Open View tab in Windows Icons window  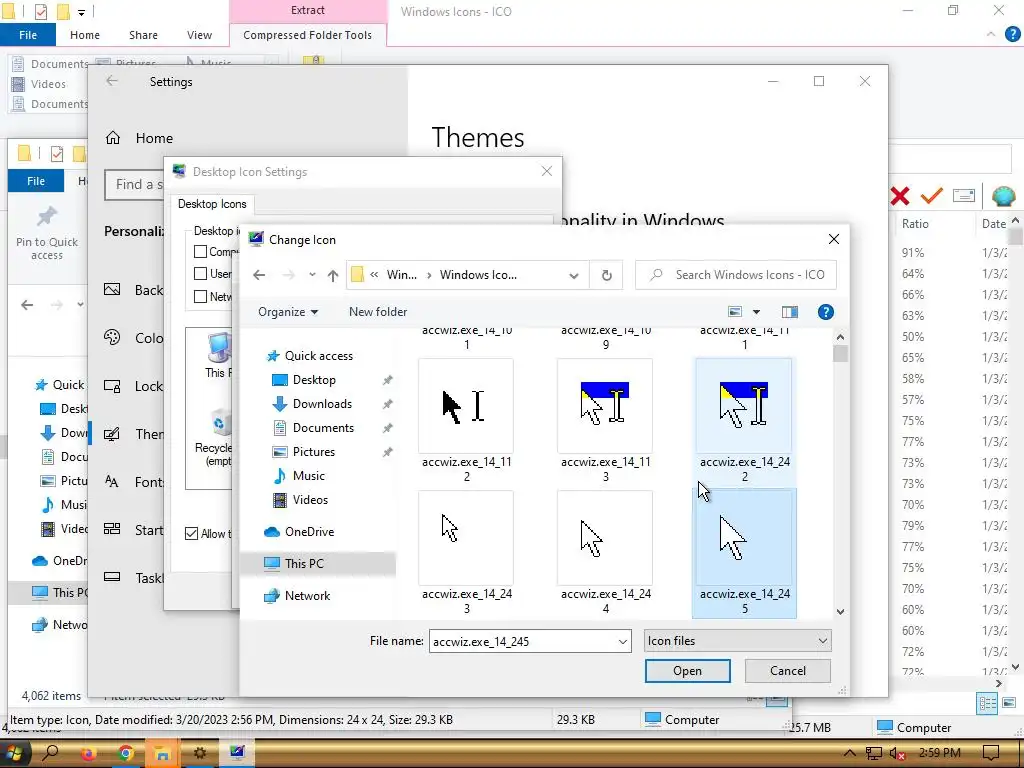pos(199,35)
